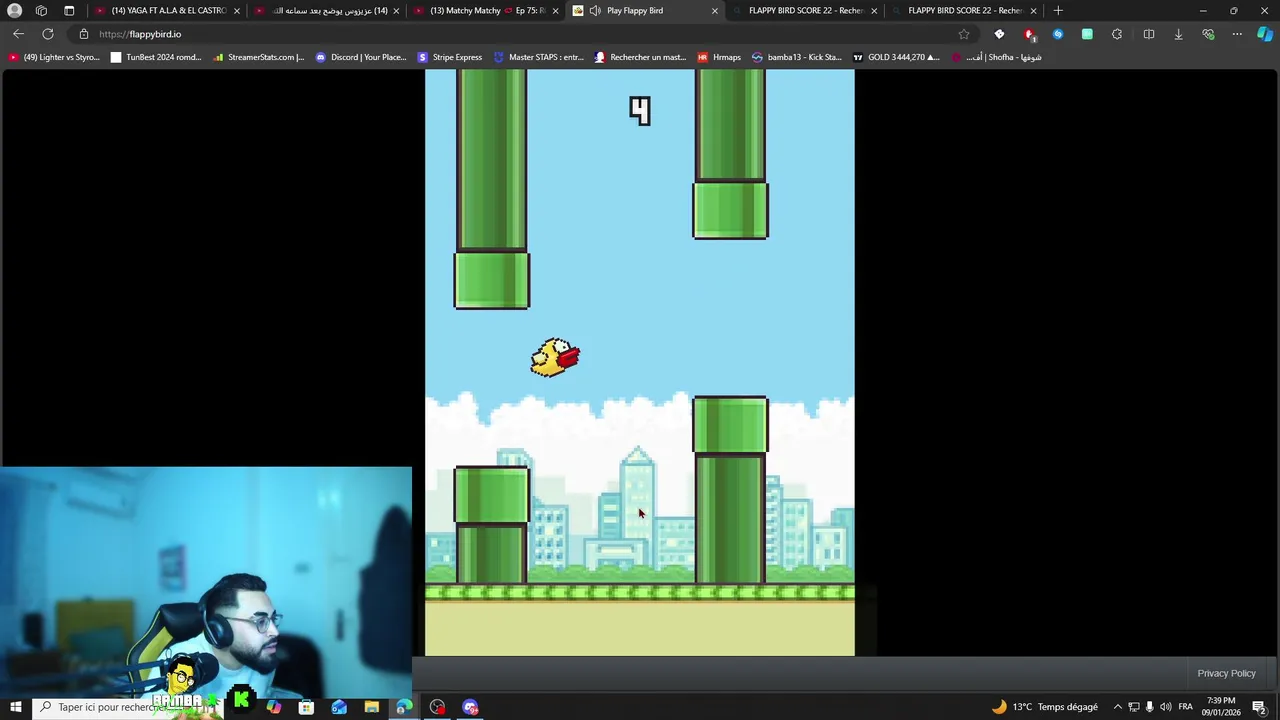Open Microsoft 365 Copilot taskbar icon
This screenshot has height=720, width=1280.
(x=274, y=707)
